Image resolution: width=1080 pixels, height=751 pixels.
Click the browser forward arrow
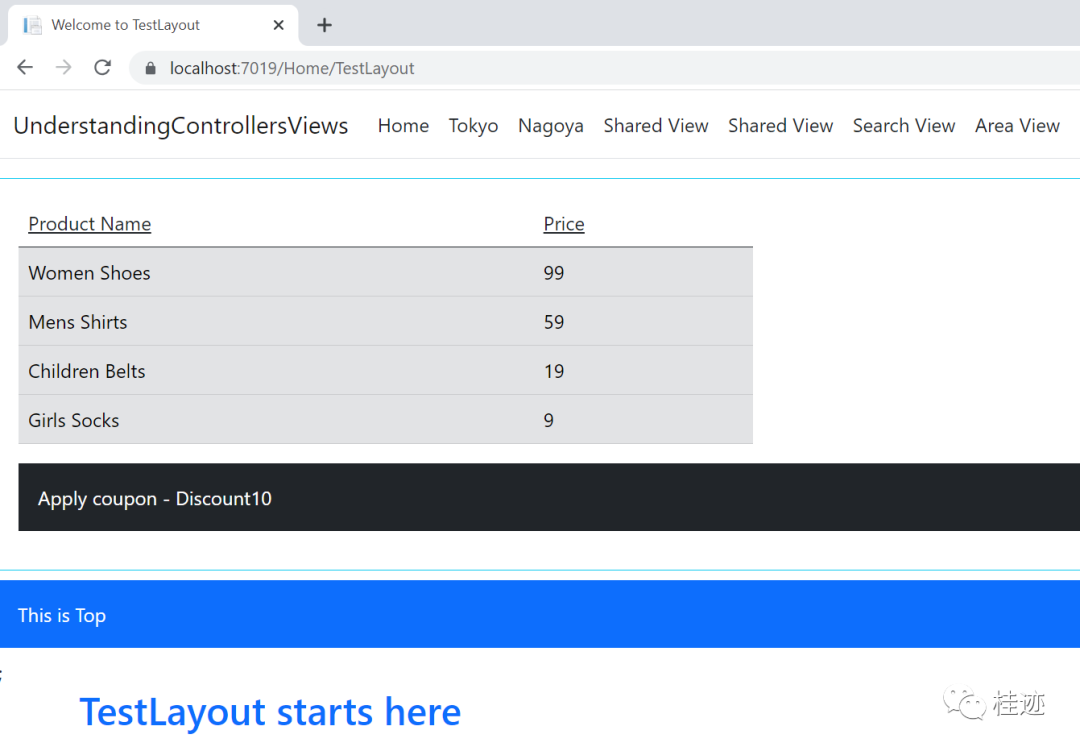[x=63, y=68]
